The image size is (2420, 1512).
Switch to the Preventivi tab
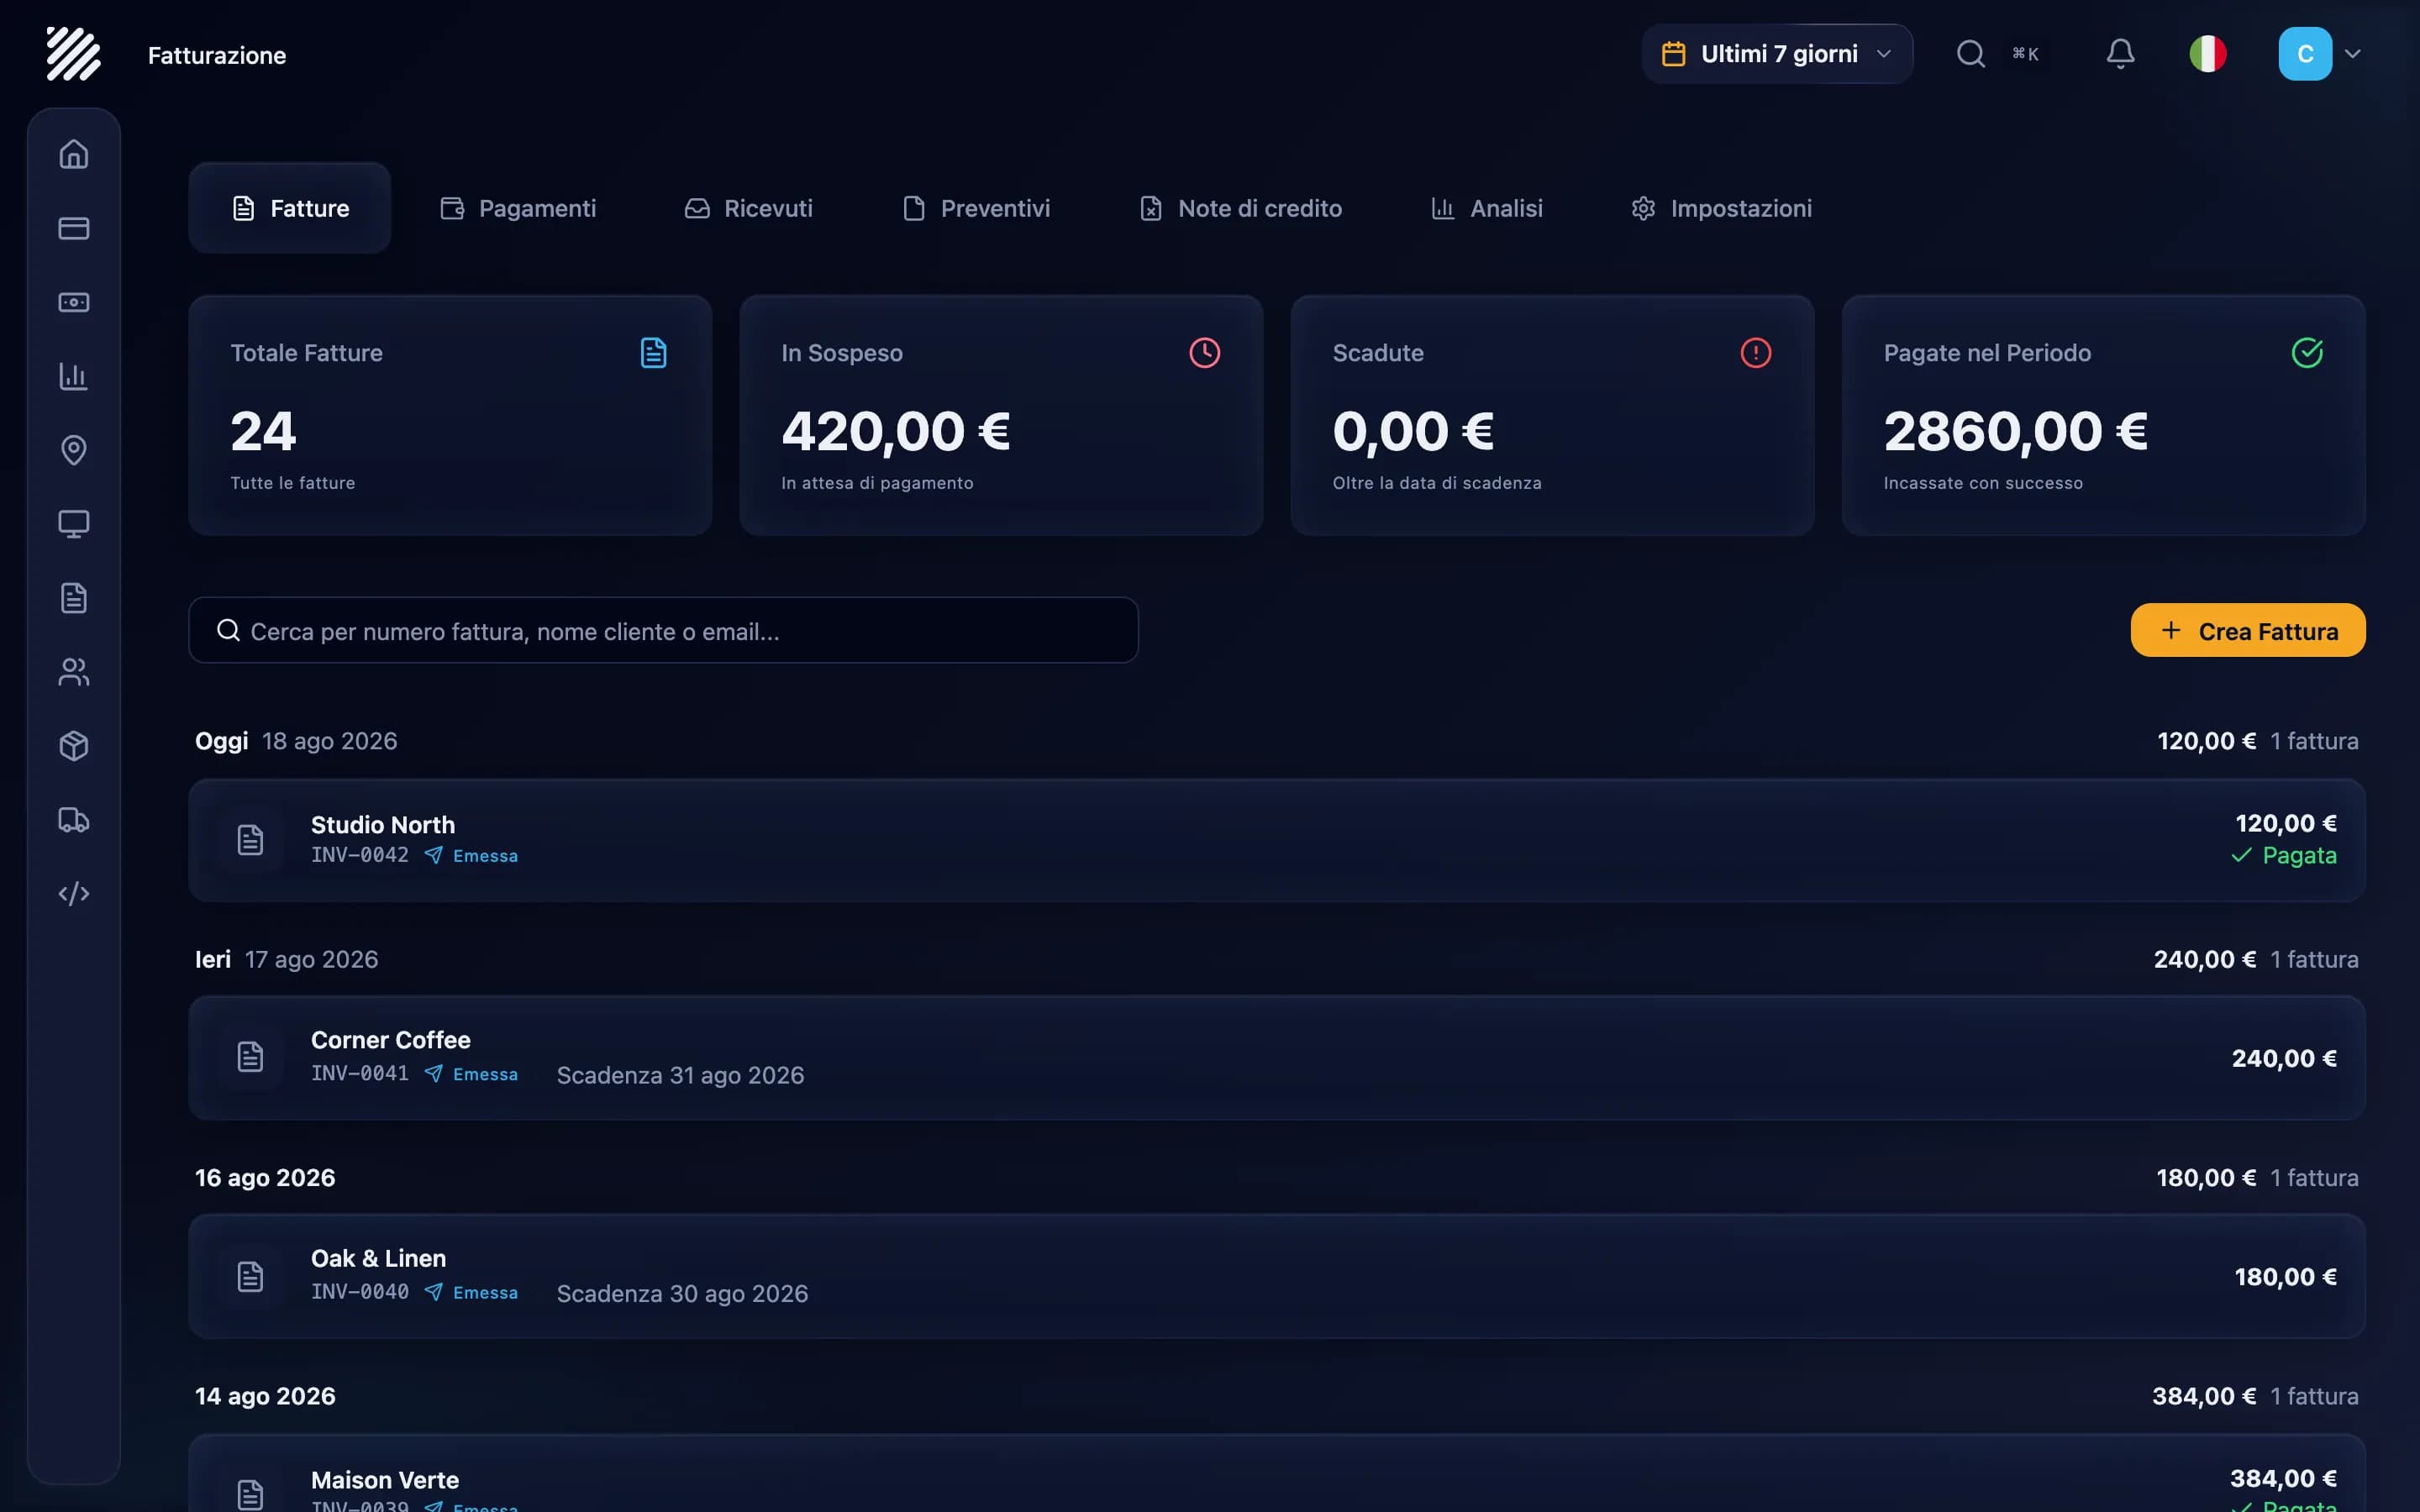click(x=976, y=208)
